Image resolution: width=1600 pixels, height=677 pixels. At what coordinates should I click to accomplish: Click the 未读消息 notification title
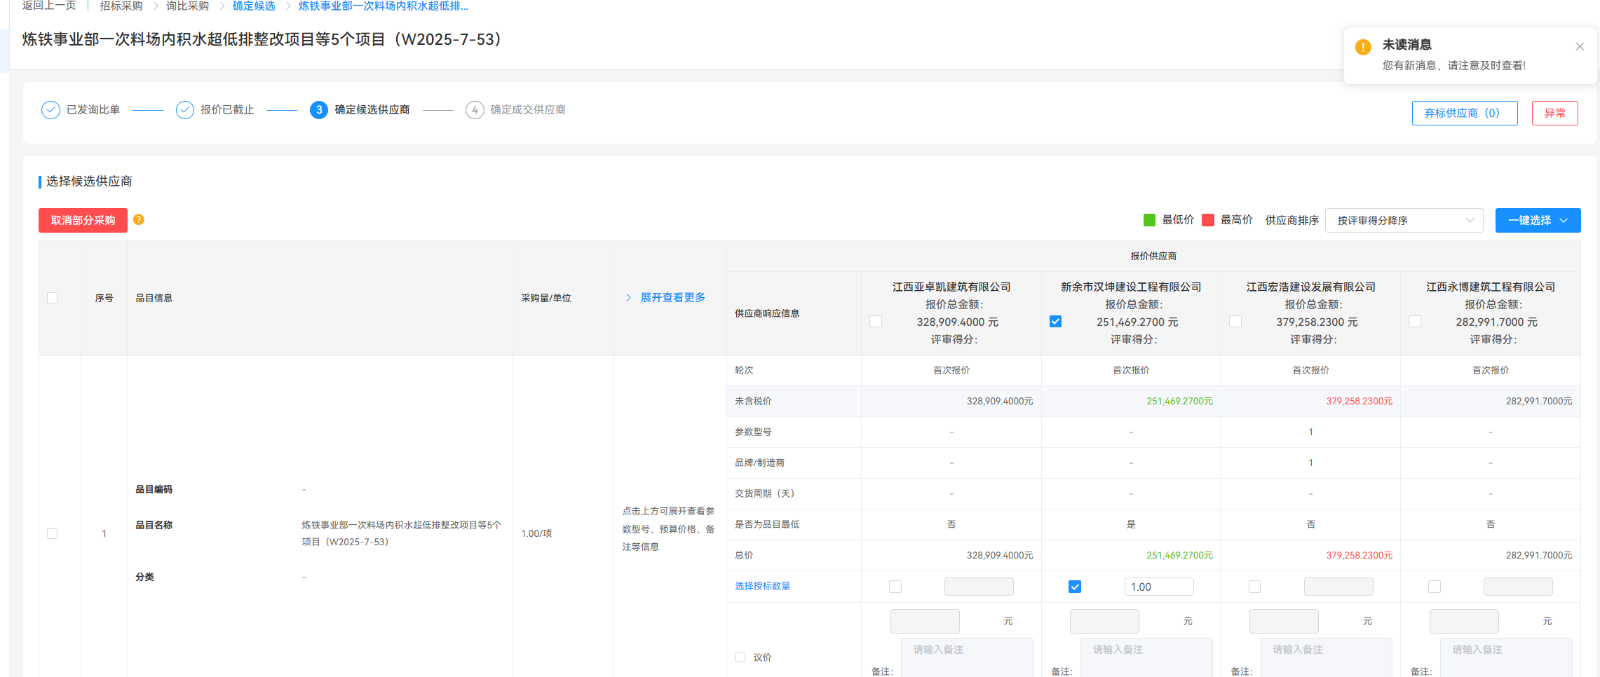[x=1407, y=45]
